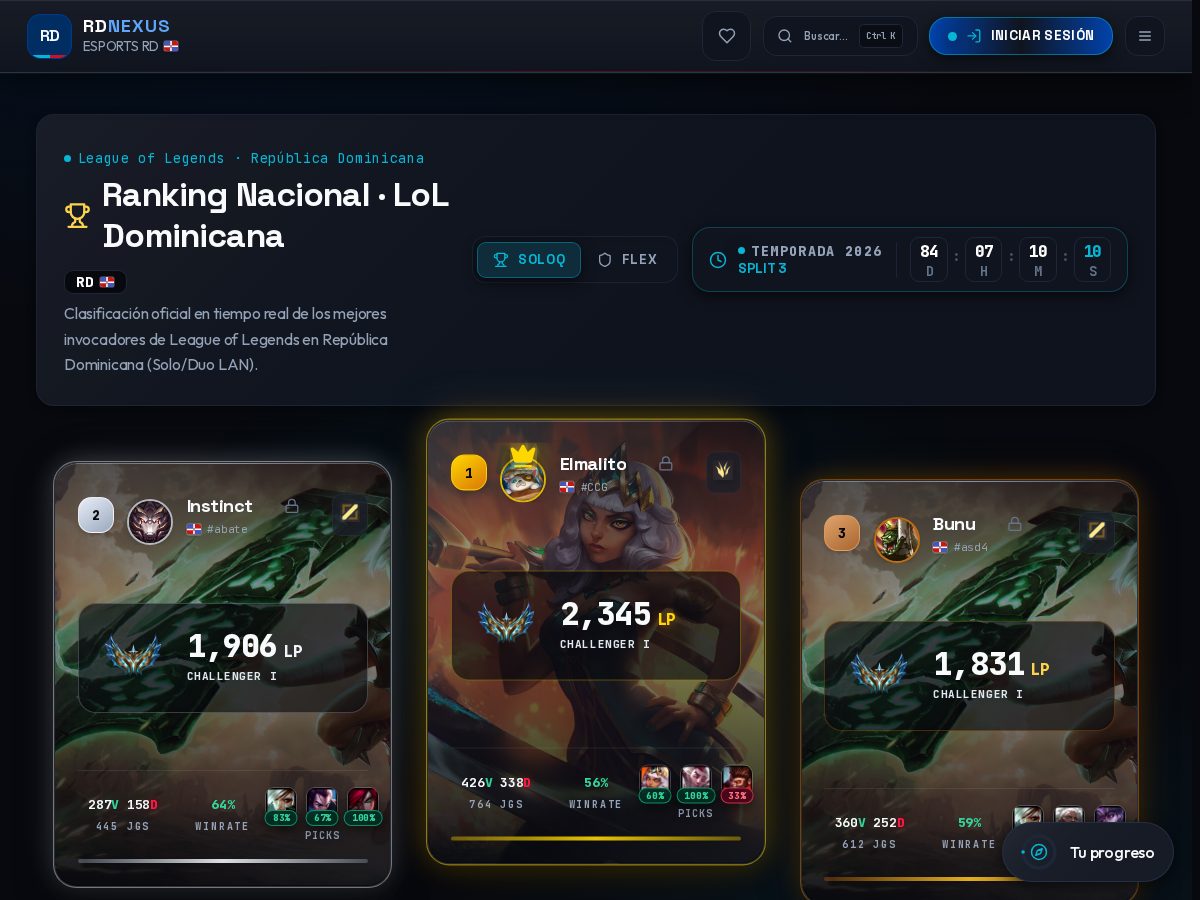Open the hamburger menu
This screenshot has width=1200, height=900.
tap(1145, 36)
